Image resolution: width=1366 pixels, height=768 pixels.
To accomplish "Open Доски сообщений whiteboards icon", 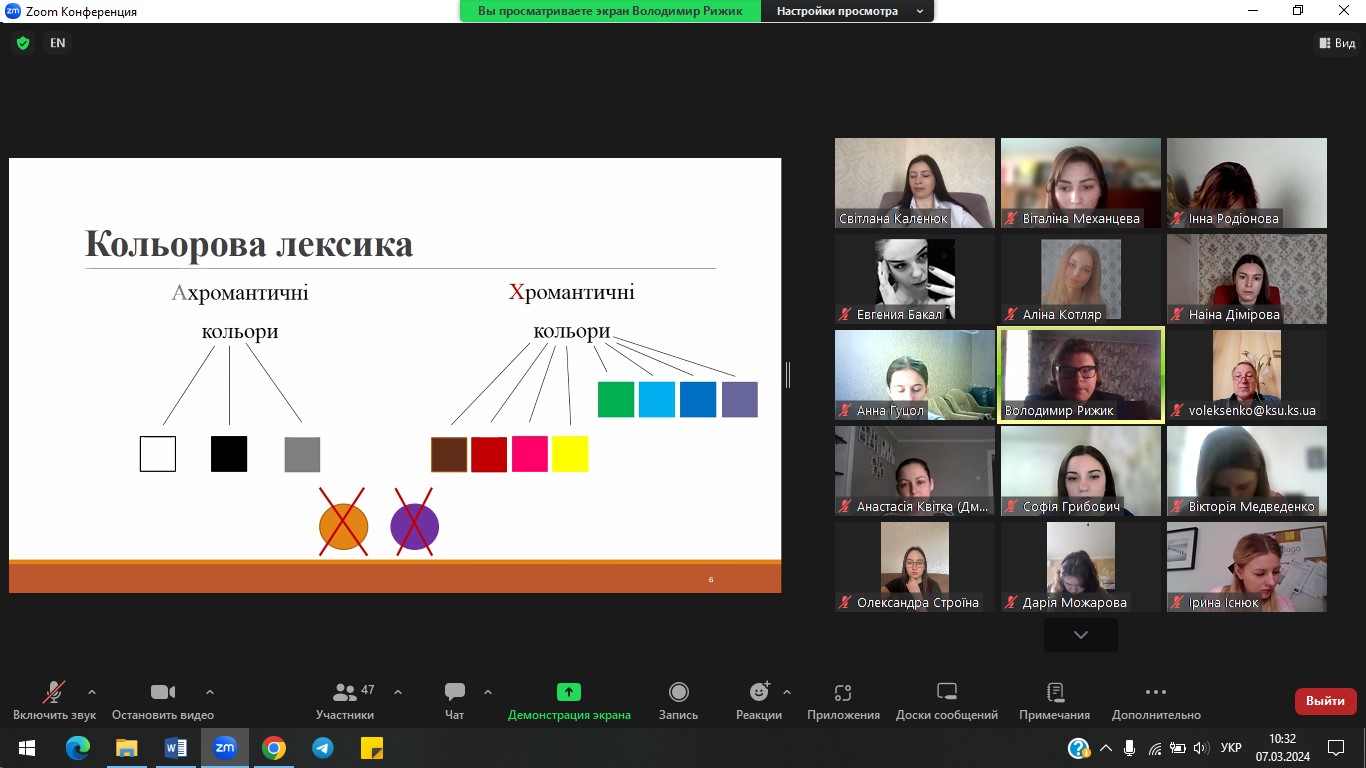I will 946,692.
